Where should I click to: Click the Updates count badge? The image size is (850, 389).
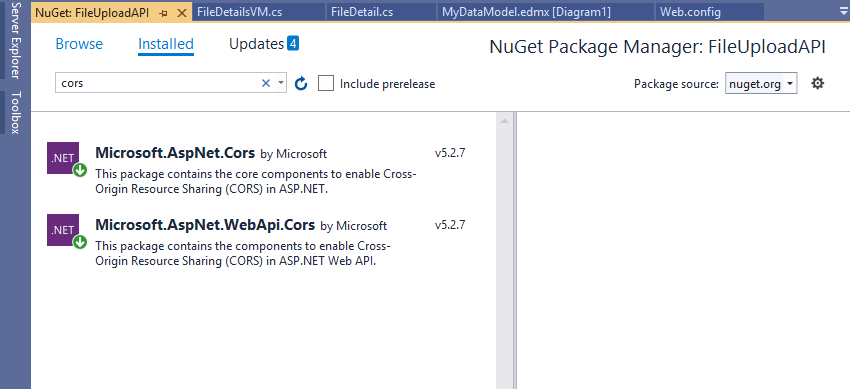293,43
